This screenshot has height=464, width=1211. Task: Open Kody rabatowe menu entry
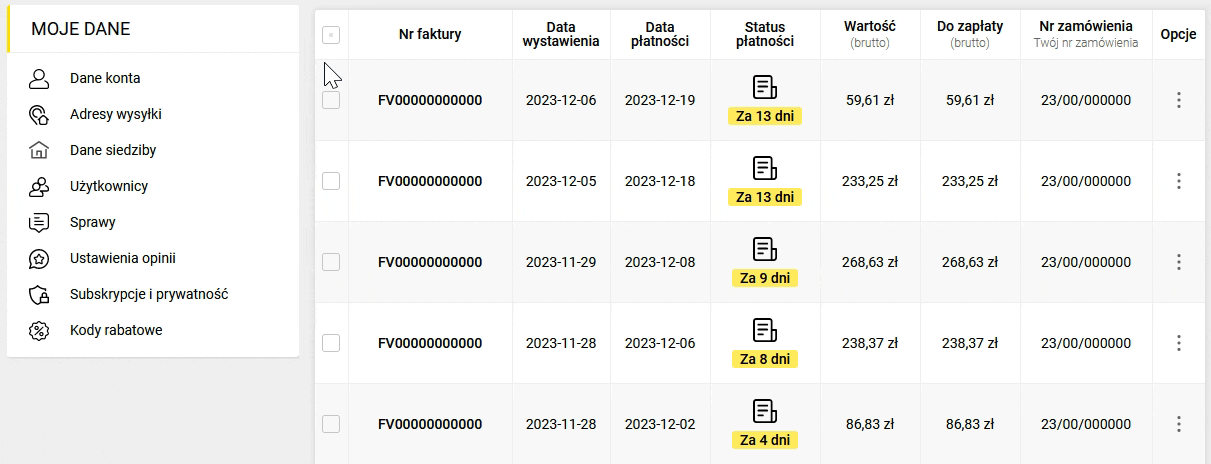point(116,330)
